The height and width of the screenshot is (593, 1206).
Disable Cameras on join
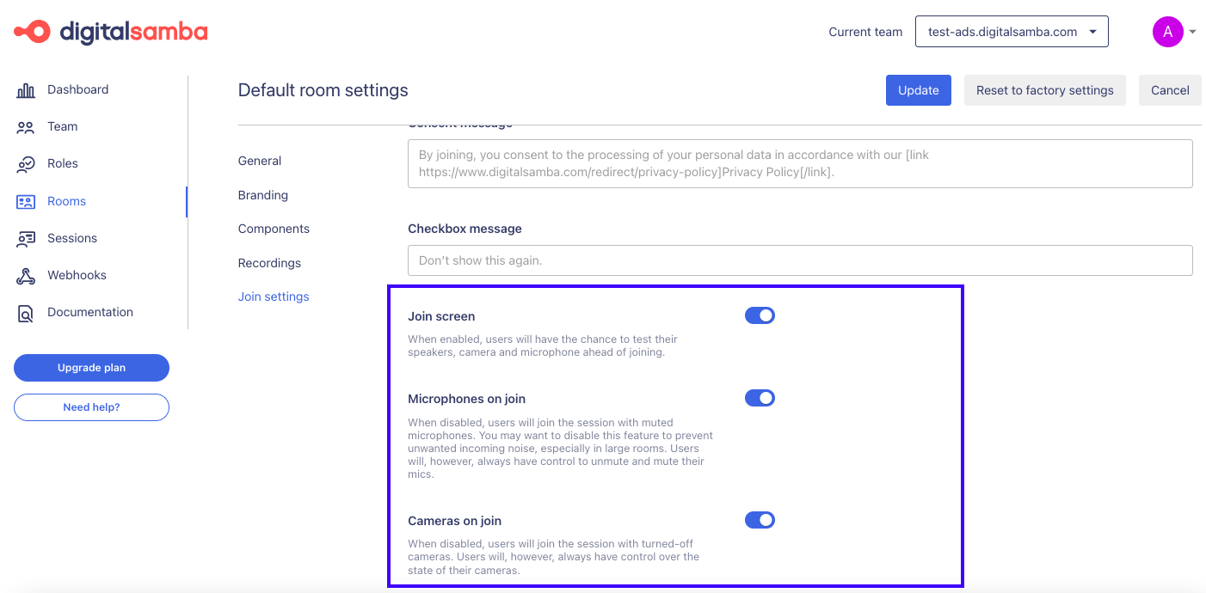click(x=760, y=520)
